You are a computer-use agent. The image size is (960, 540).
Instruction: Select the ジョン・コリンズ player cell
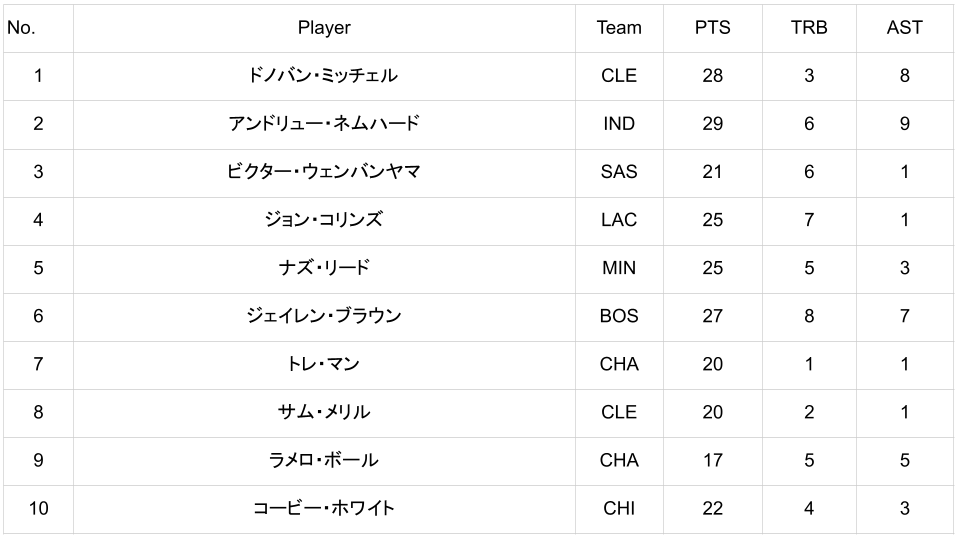pyautogui.click(x=324, y=220)
